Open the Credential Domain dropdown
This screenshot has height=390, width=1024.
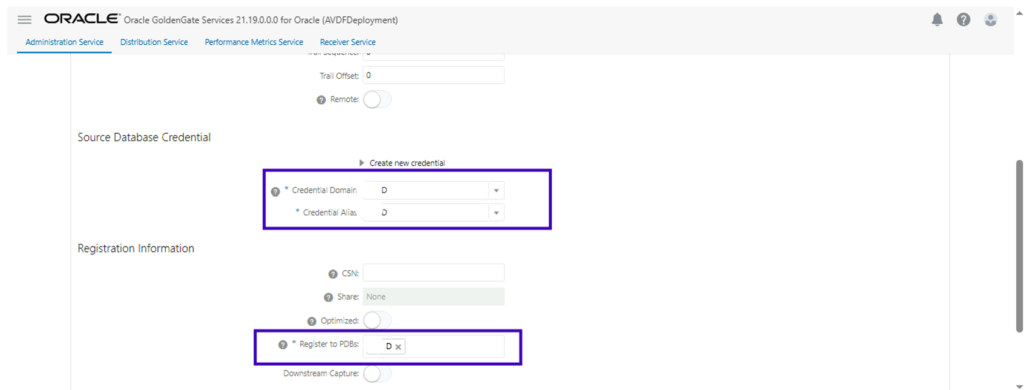point(496,191)
